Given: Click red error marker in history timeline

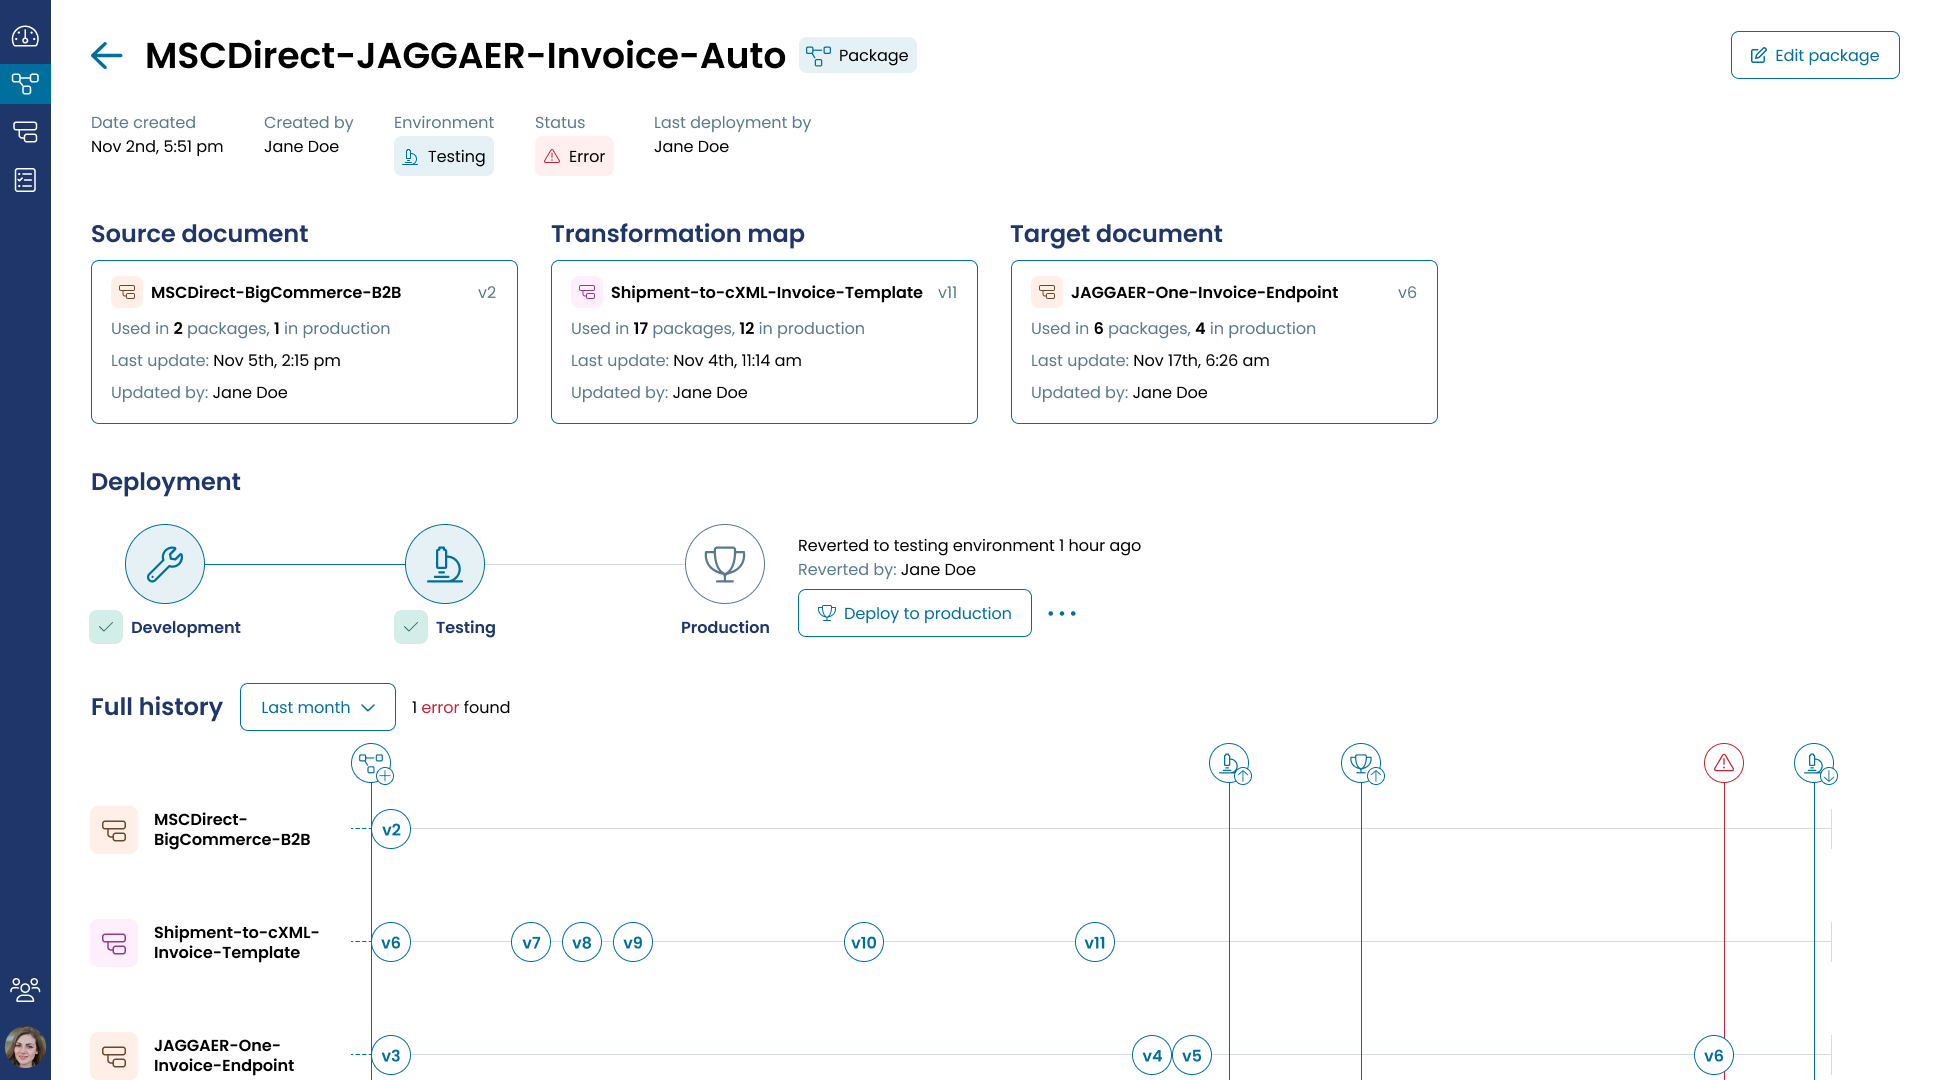Looking at the screenshot, I should 1724,763.
